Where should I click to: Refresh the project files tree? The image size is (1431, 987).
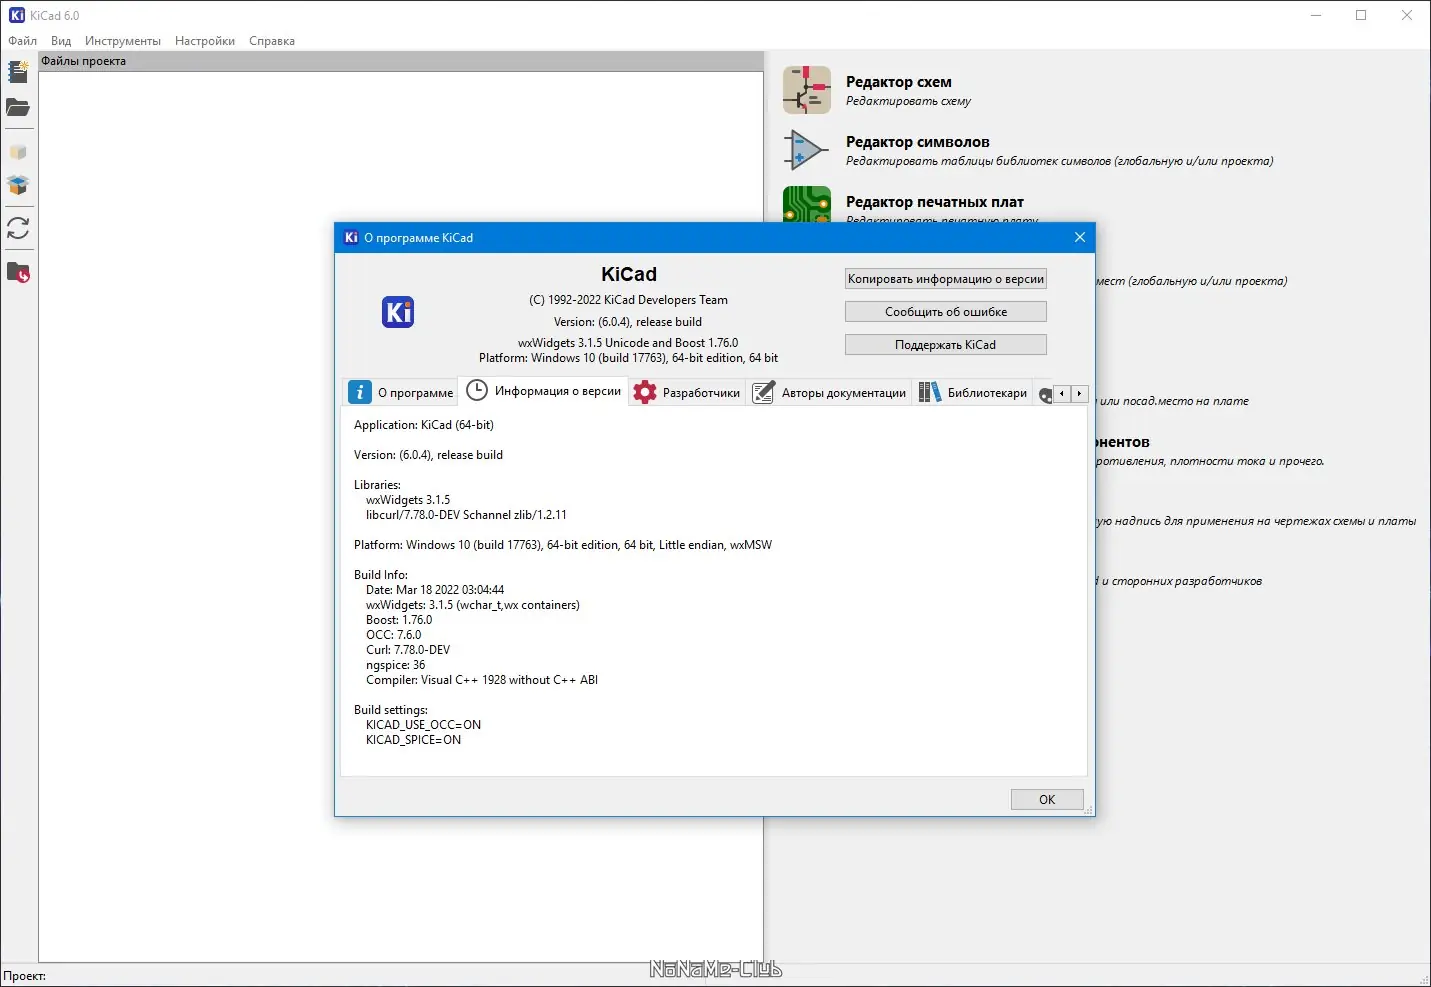coord(18,228)
